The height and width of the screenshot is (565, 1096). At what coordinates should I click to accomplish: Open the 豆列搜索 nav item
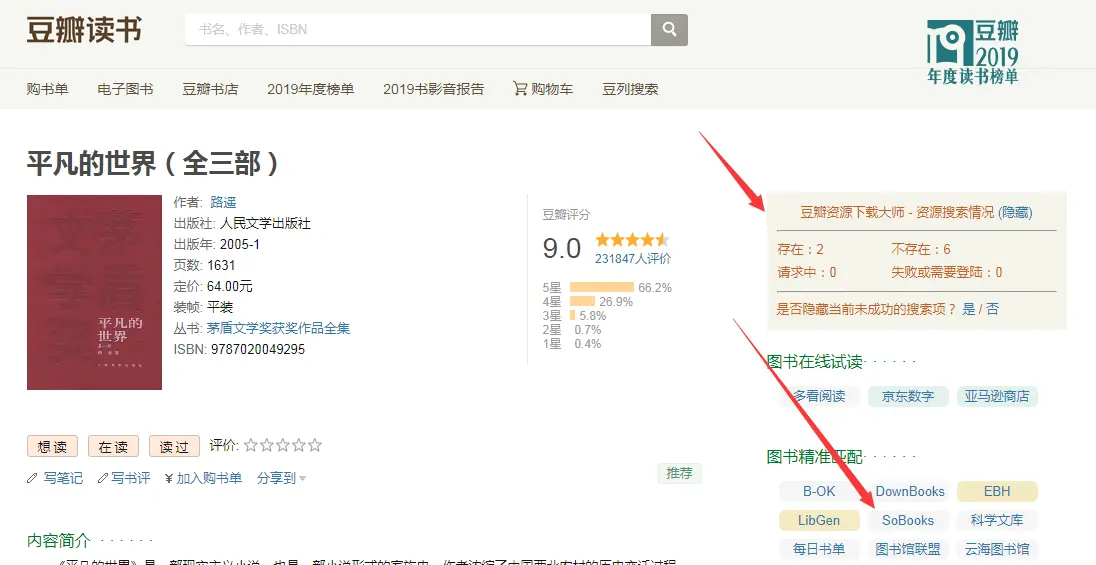tap(630, 89)
